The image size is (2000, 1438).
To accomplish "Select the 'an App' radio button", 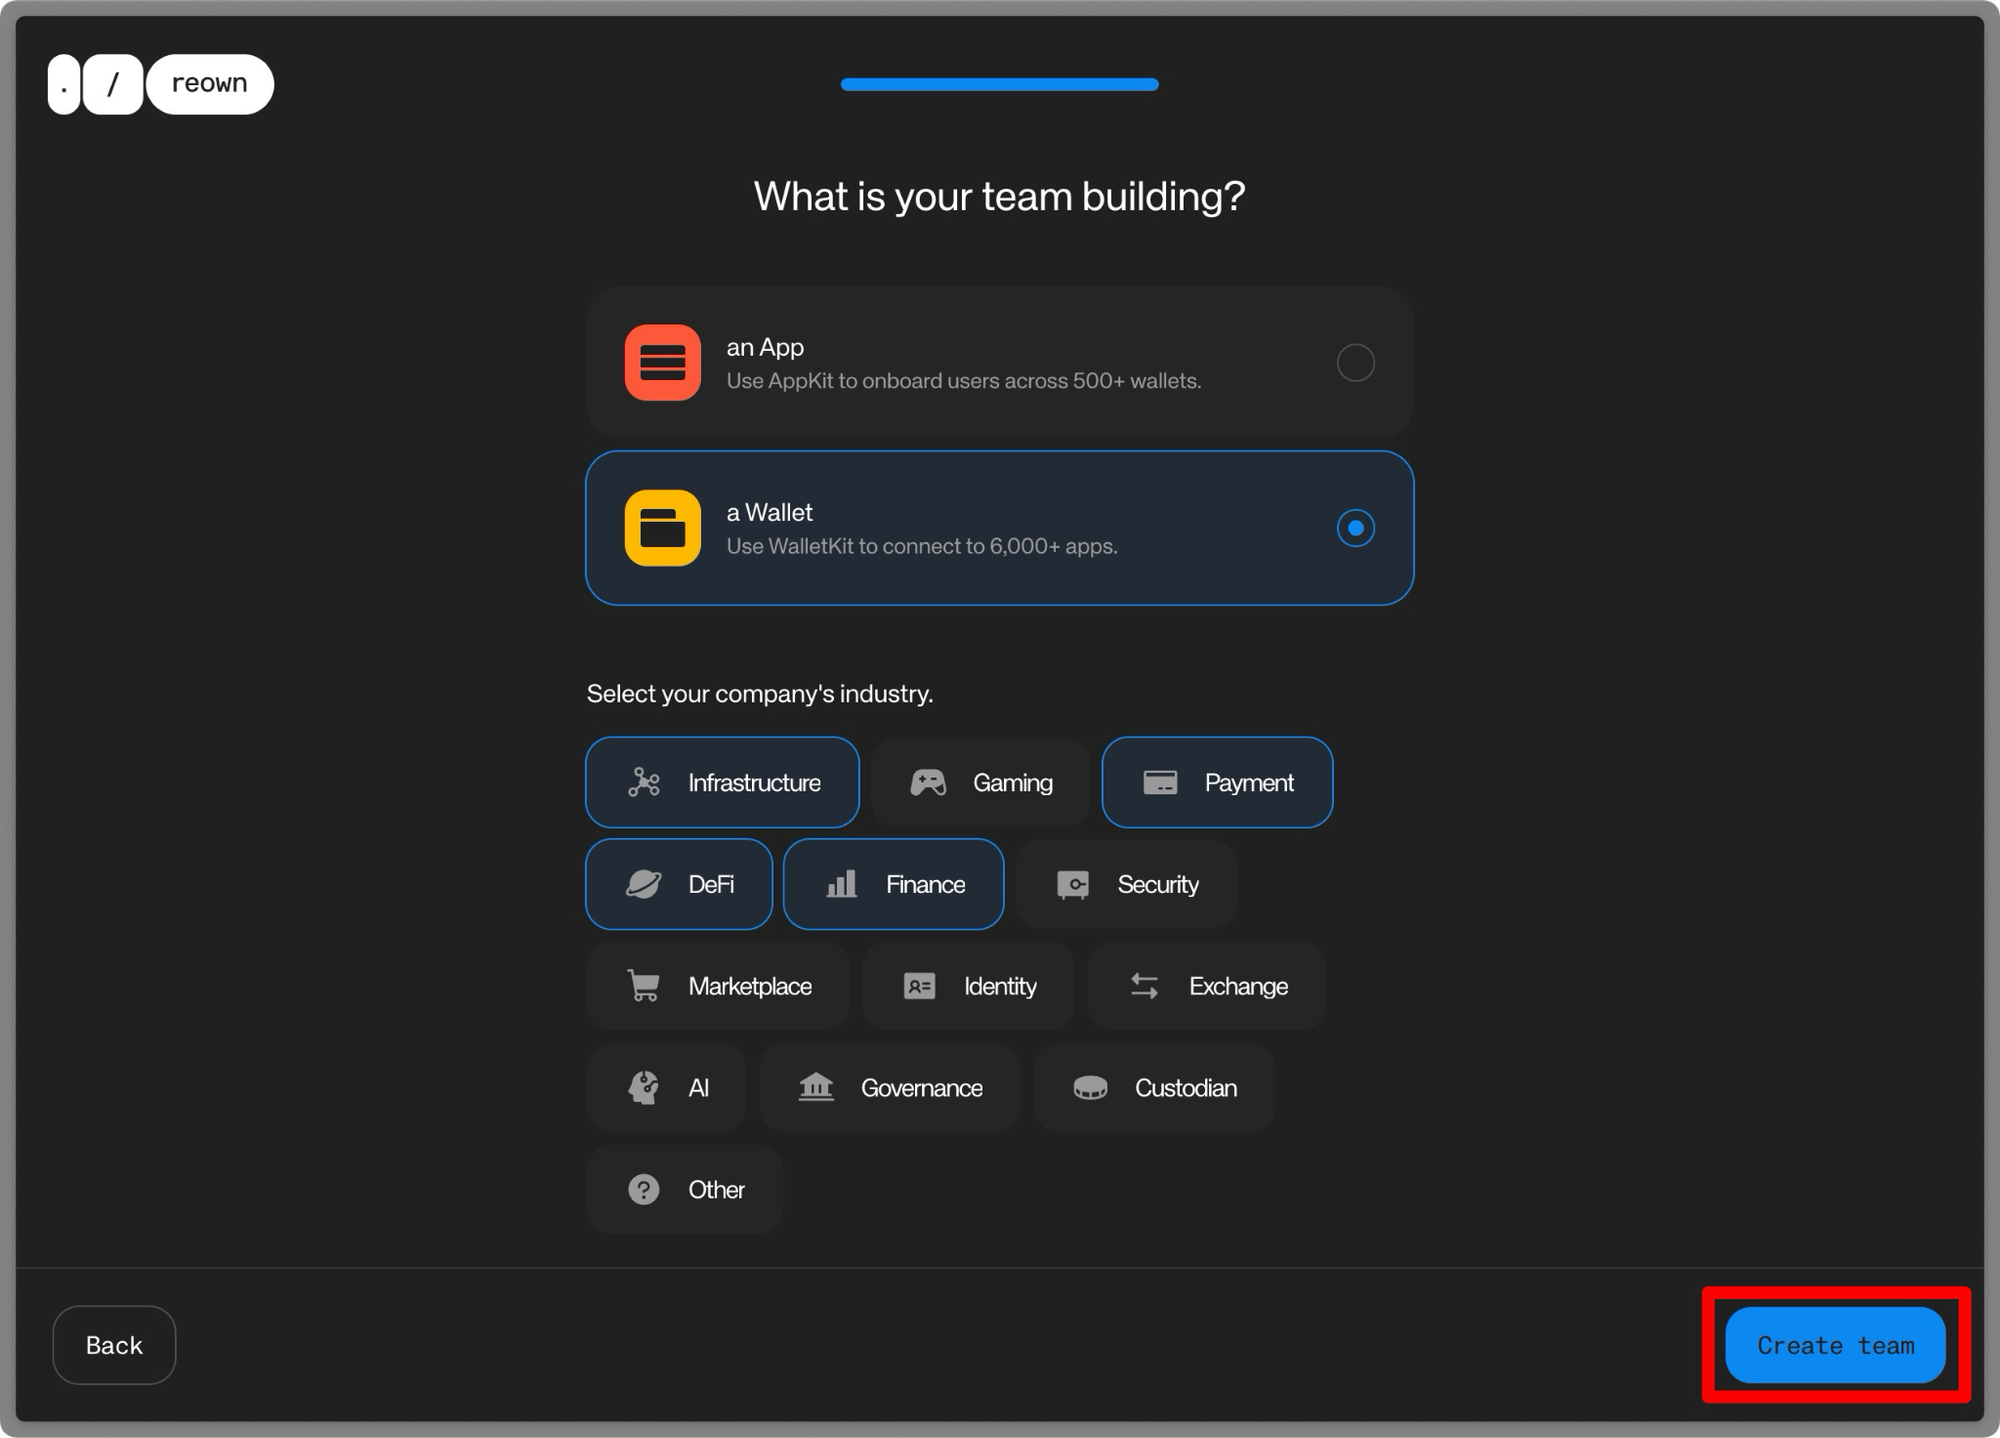I will (1355, 362).
